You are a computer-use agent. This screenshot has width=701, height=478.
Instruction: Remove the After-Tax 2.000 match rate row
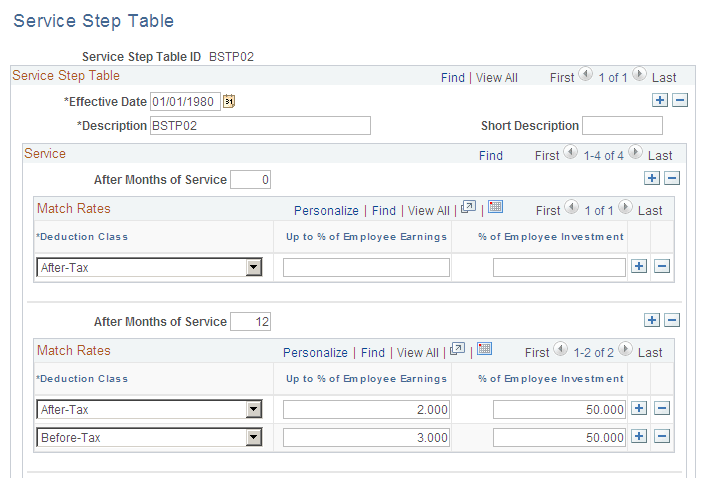(x=661, y=409)
